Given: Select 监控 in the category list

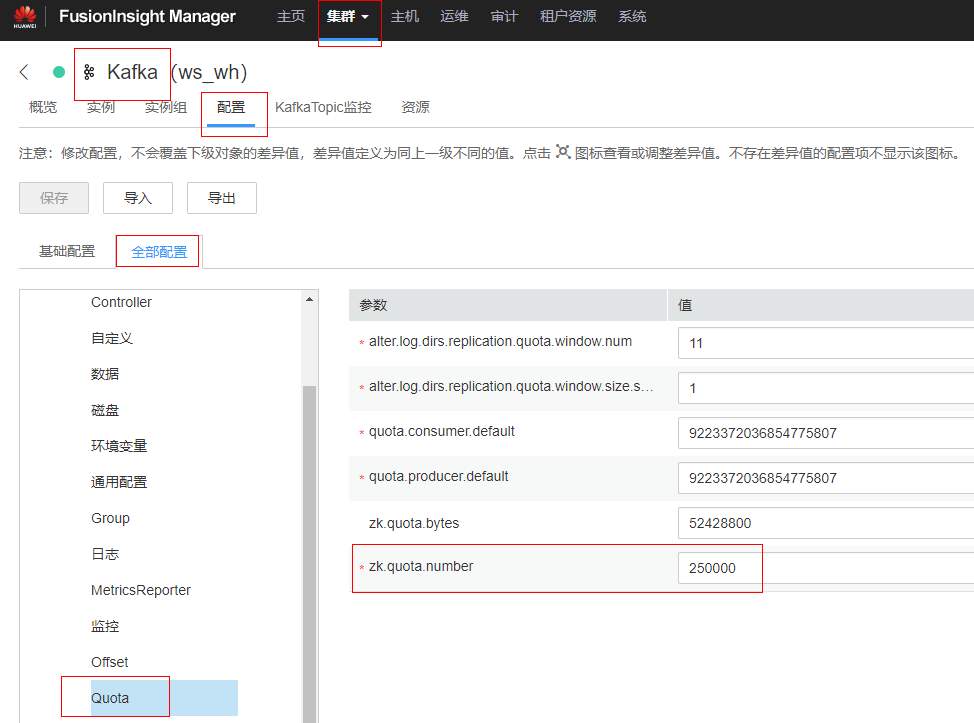Looking at the screenshot, I should point(105,626).
